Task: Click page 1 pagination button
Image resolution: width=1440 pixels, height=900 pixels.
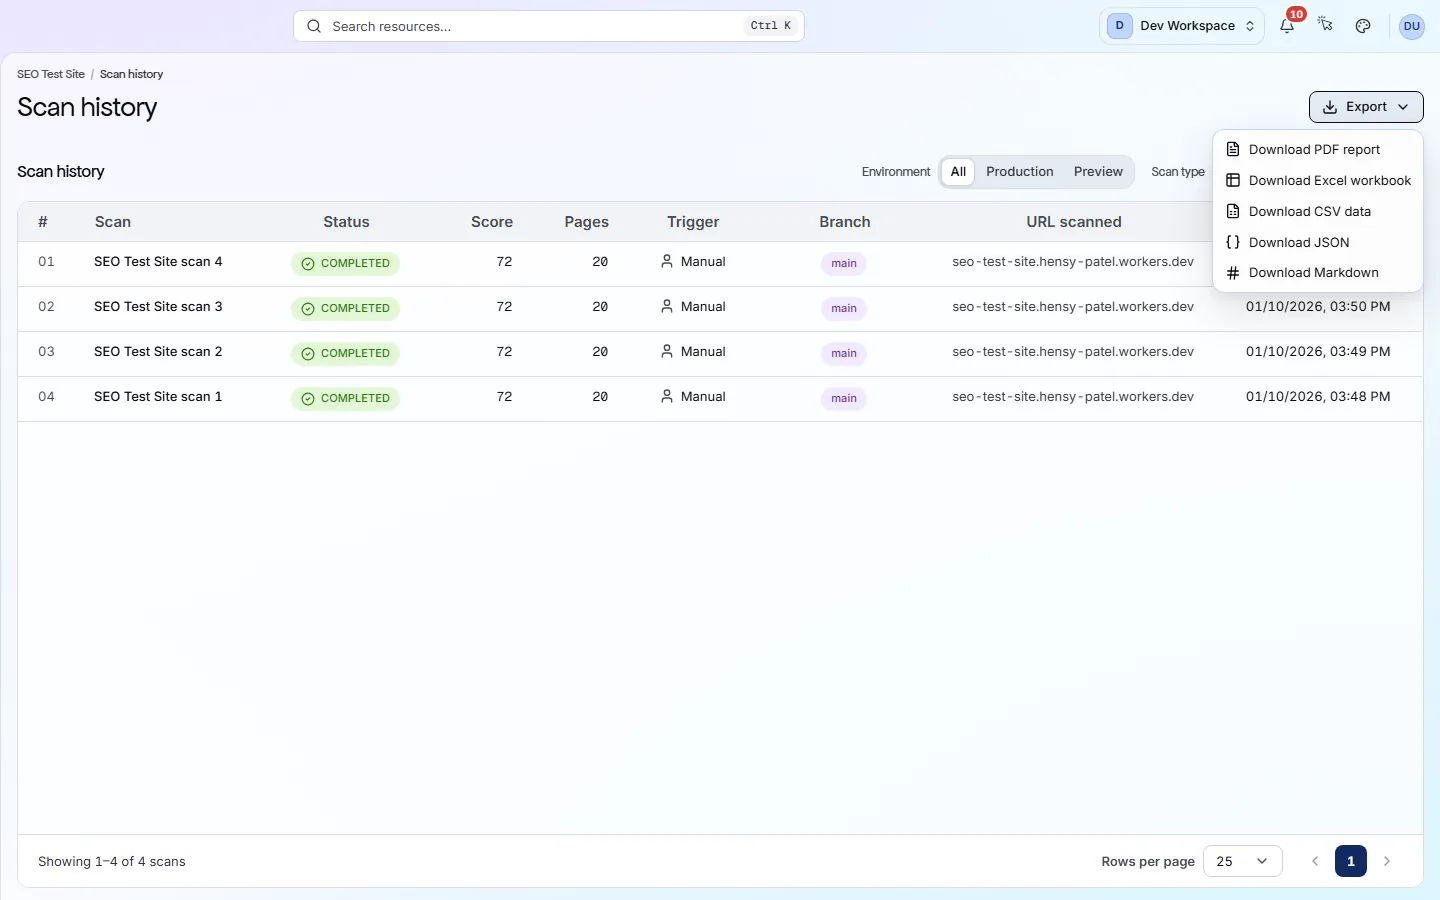Action: click(1351, 861)
